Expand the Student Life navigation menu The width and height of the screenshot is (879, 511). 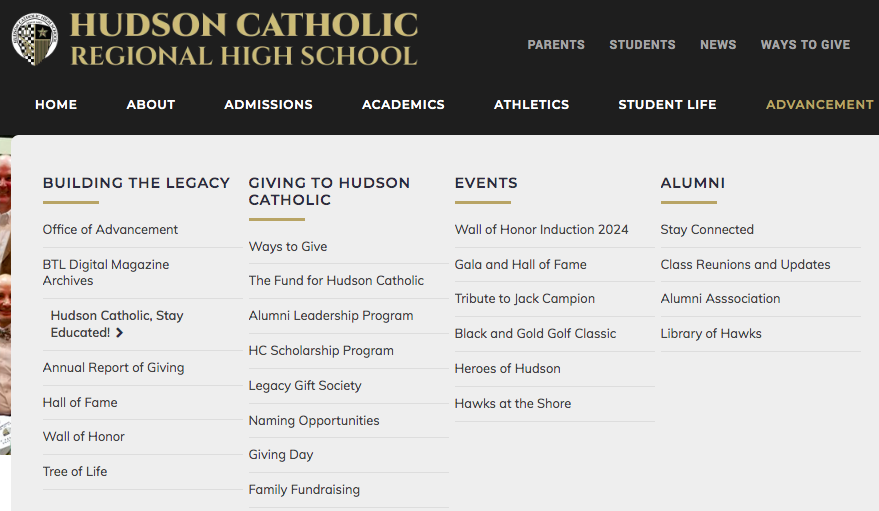click(x=667, y=104)
